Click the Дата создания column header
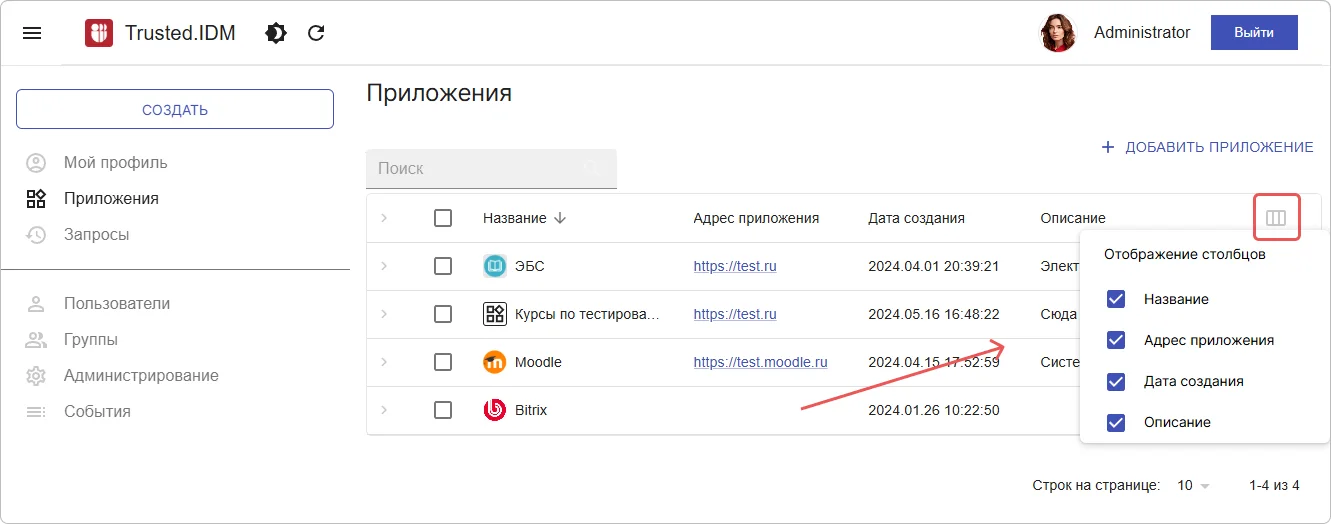 tap(916, 218)
